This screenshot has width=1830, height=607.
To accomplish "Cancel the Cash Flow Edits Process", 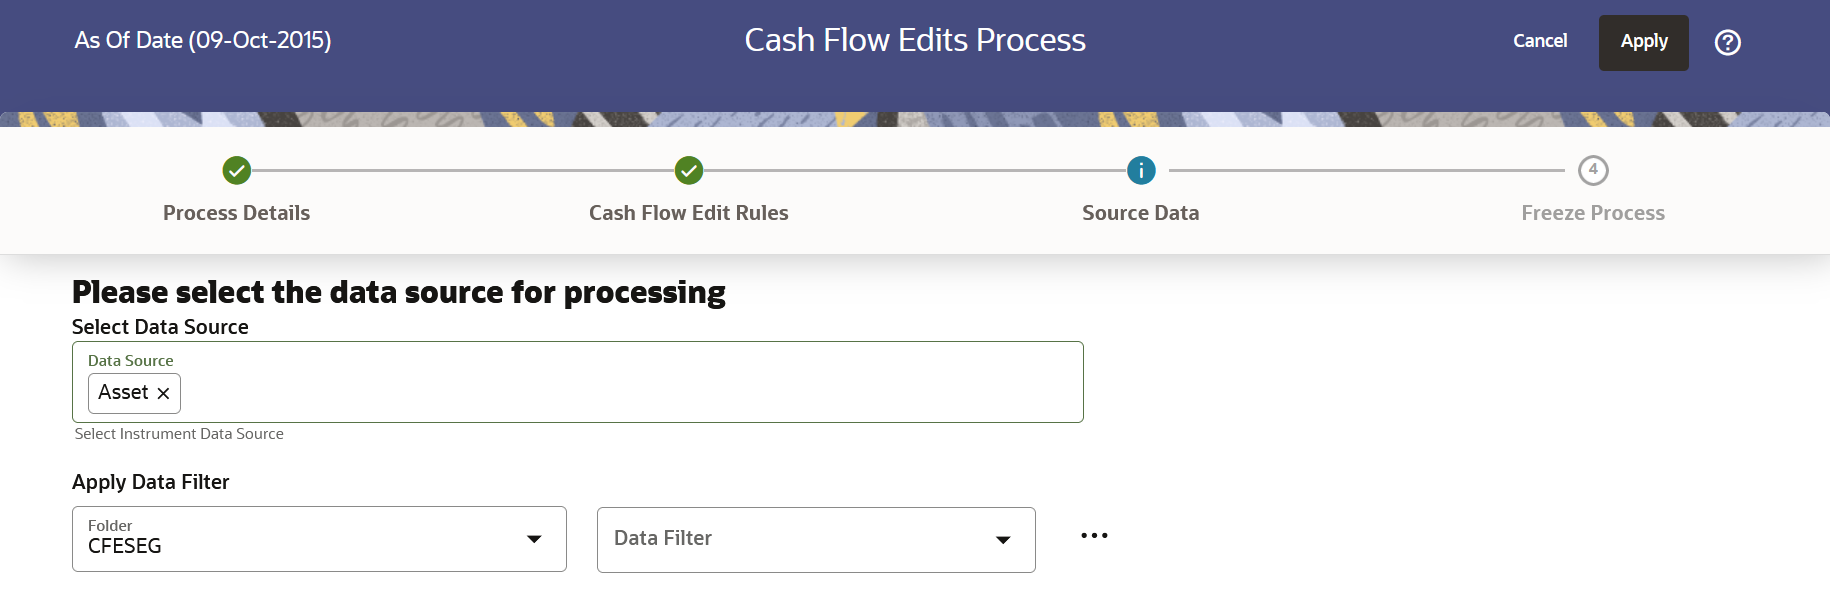I will point(1540,41).
